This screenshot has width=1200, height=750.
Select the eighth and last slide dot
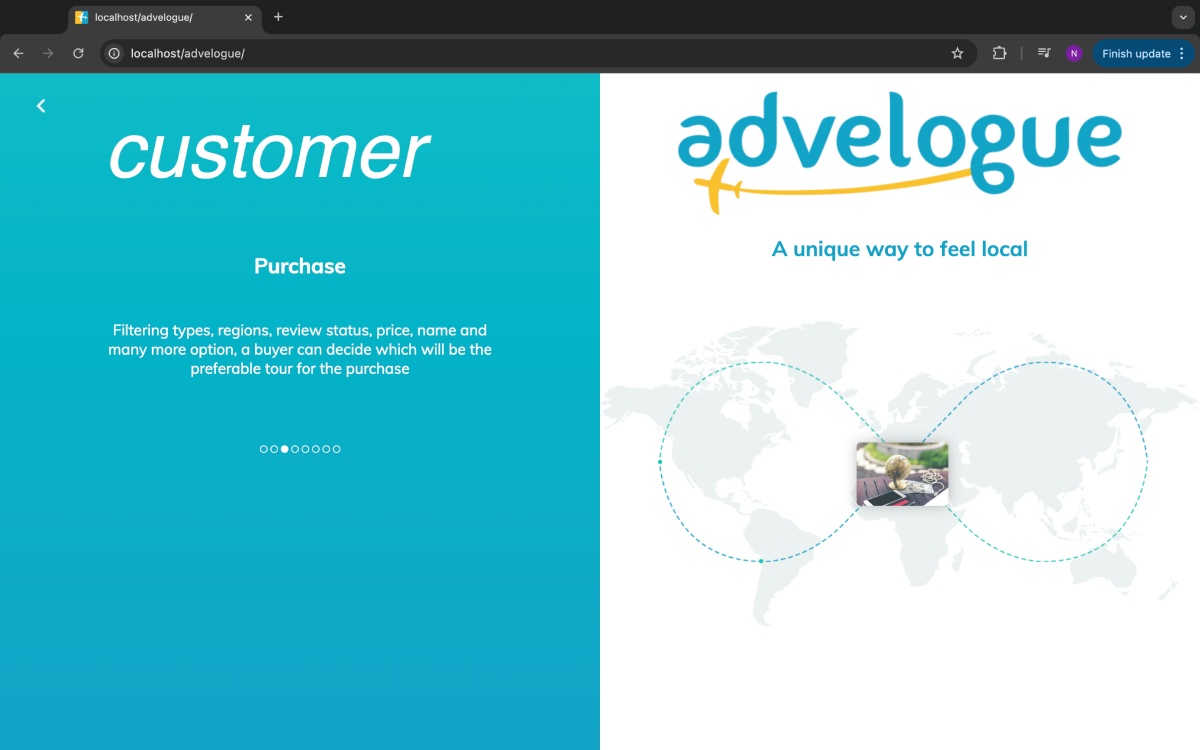pyautogui.click(x=337, y=449)
